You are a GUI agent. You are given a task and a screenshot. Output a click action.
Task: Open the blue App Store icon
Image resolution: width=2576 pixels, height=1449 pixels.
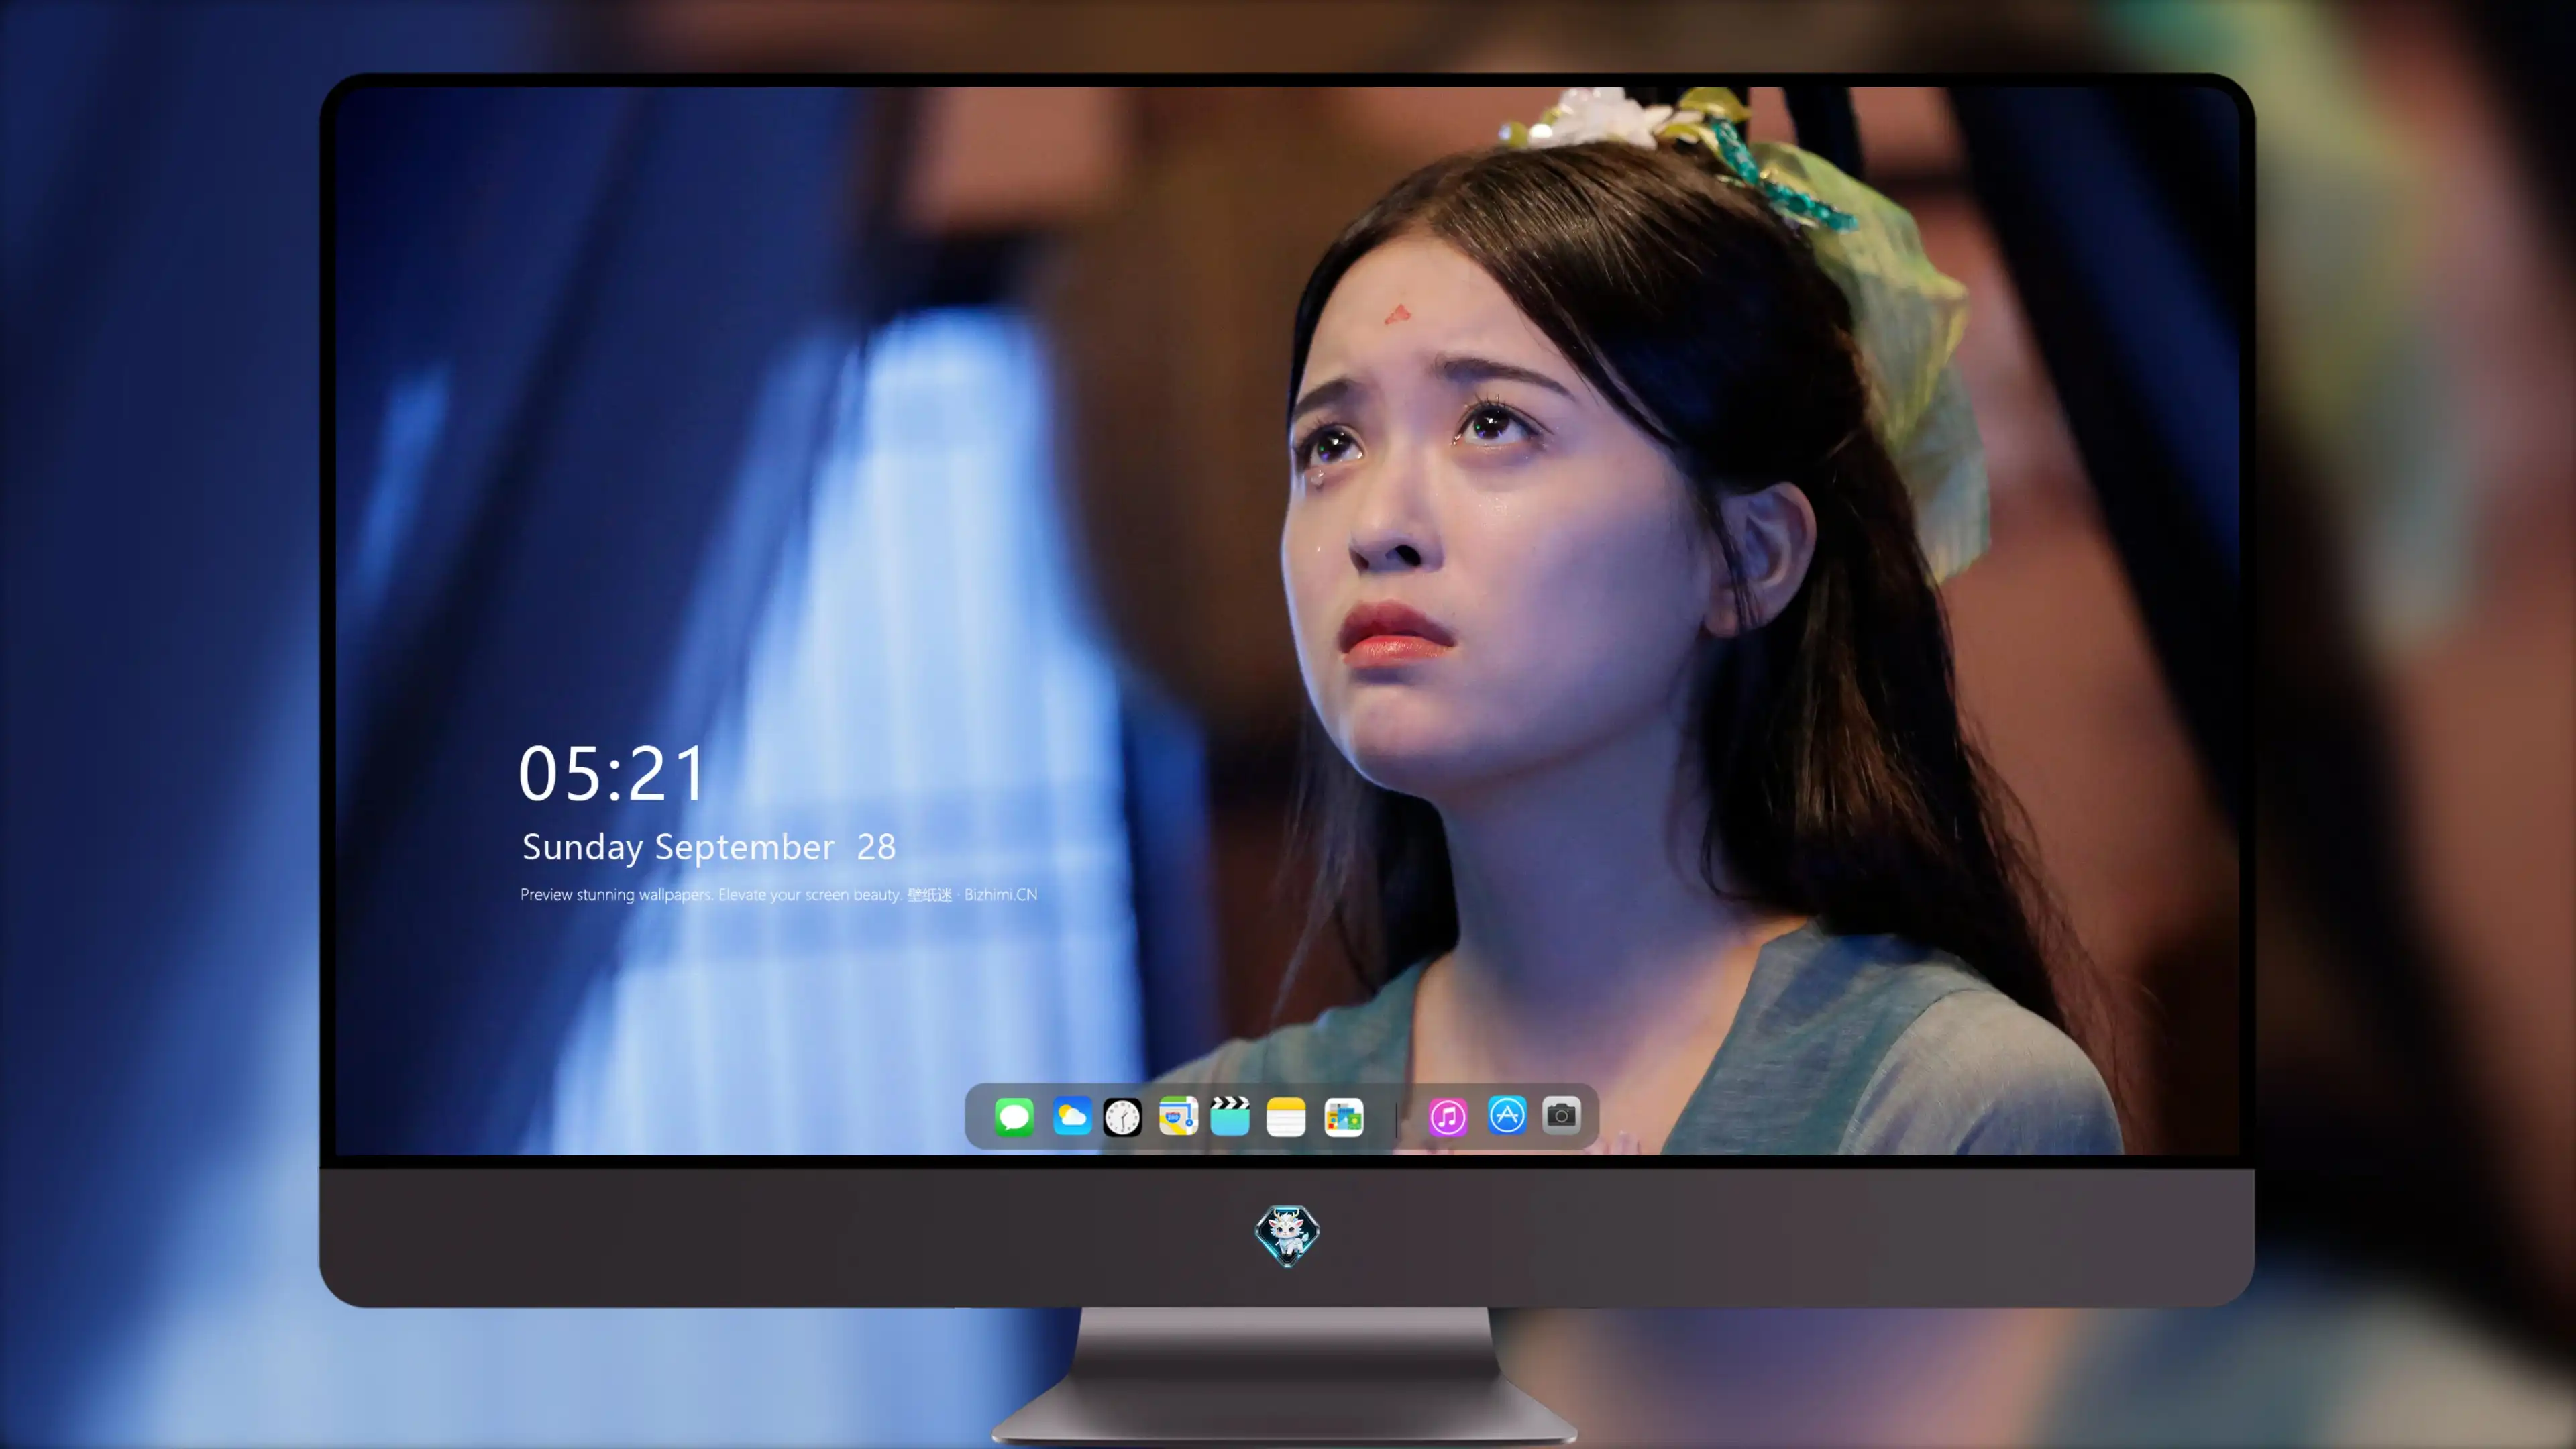click(x=1507, y=1115)
